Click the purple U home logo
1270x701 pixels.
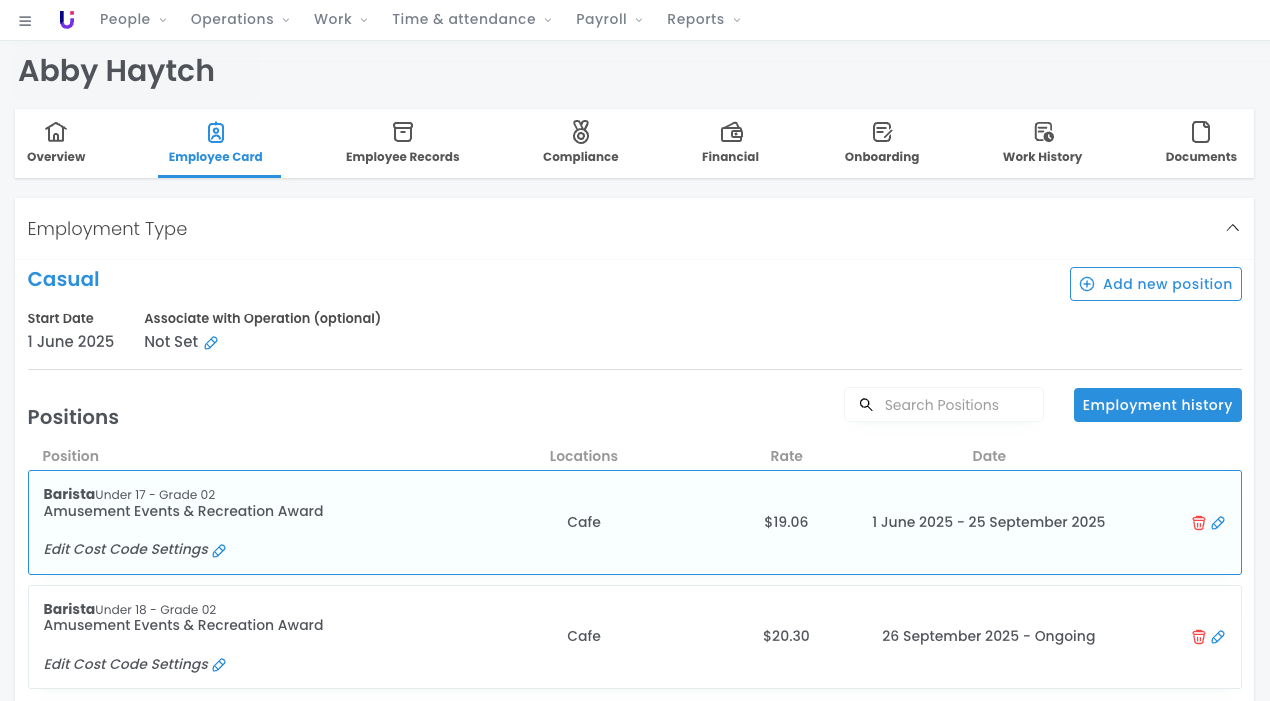pos(67,20)
